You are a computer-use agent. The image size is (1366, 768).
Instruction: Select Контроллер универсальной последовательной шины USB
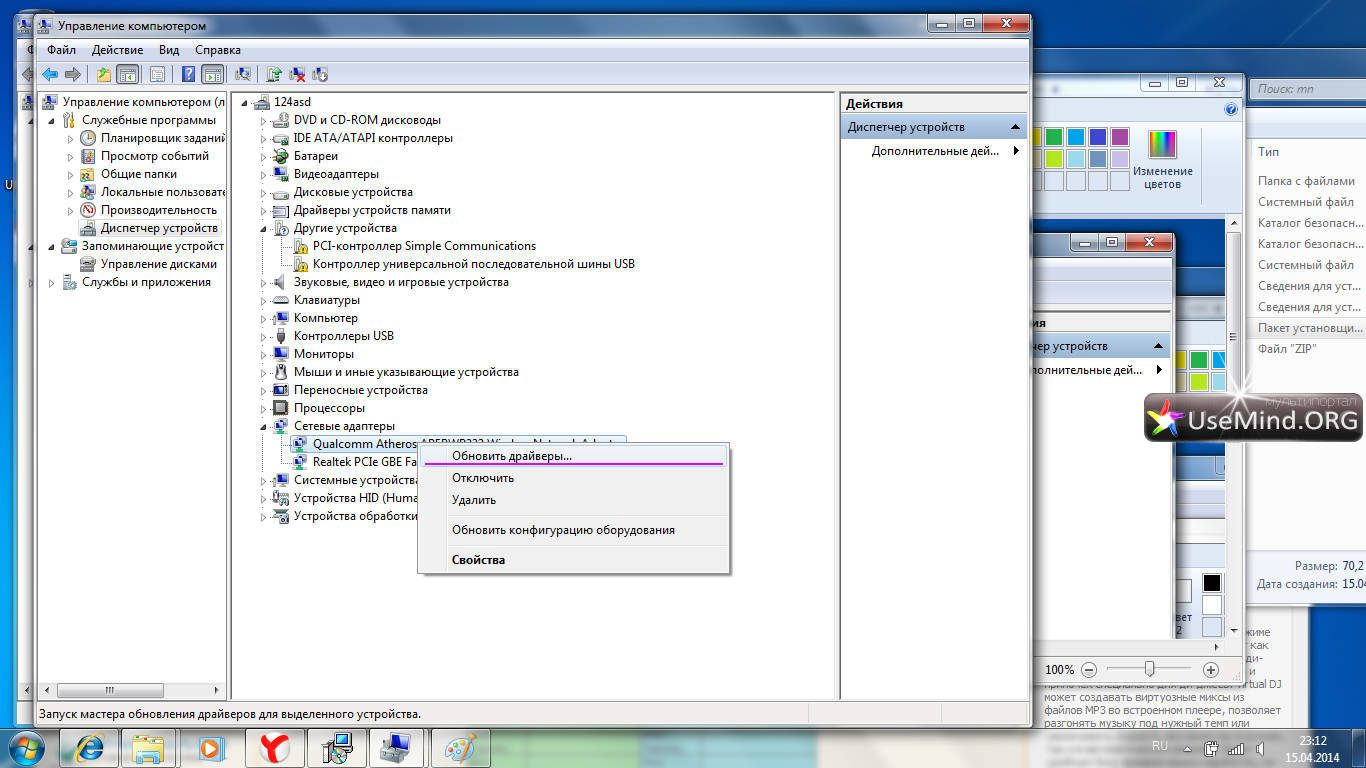click(474, 264)
